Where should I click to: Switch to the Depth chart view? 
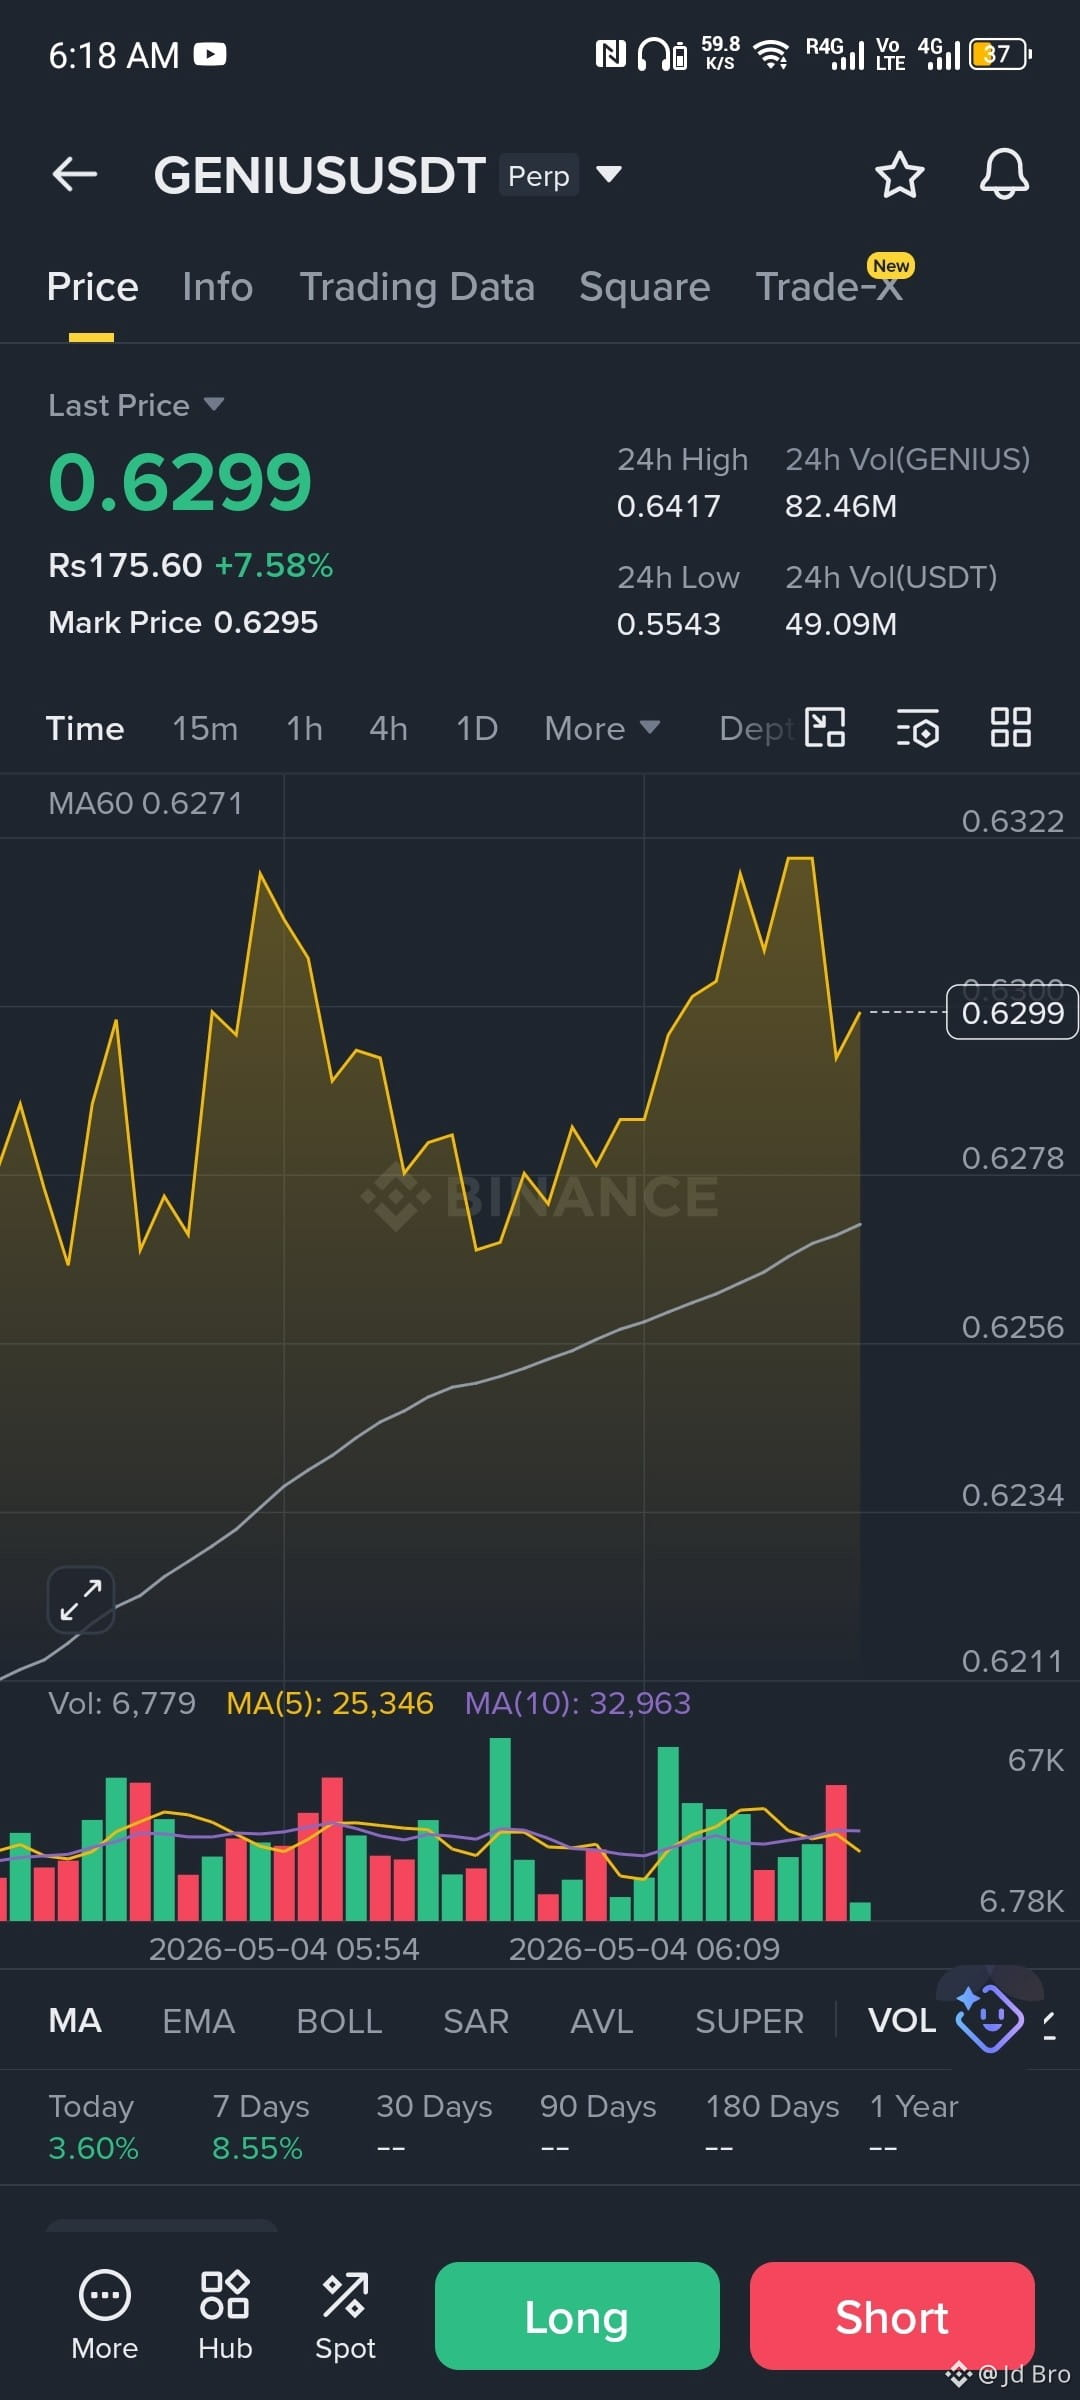click(x=757, y=728)
